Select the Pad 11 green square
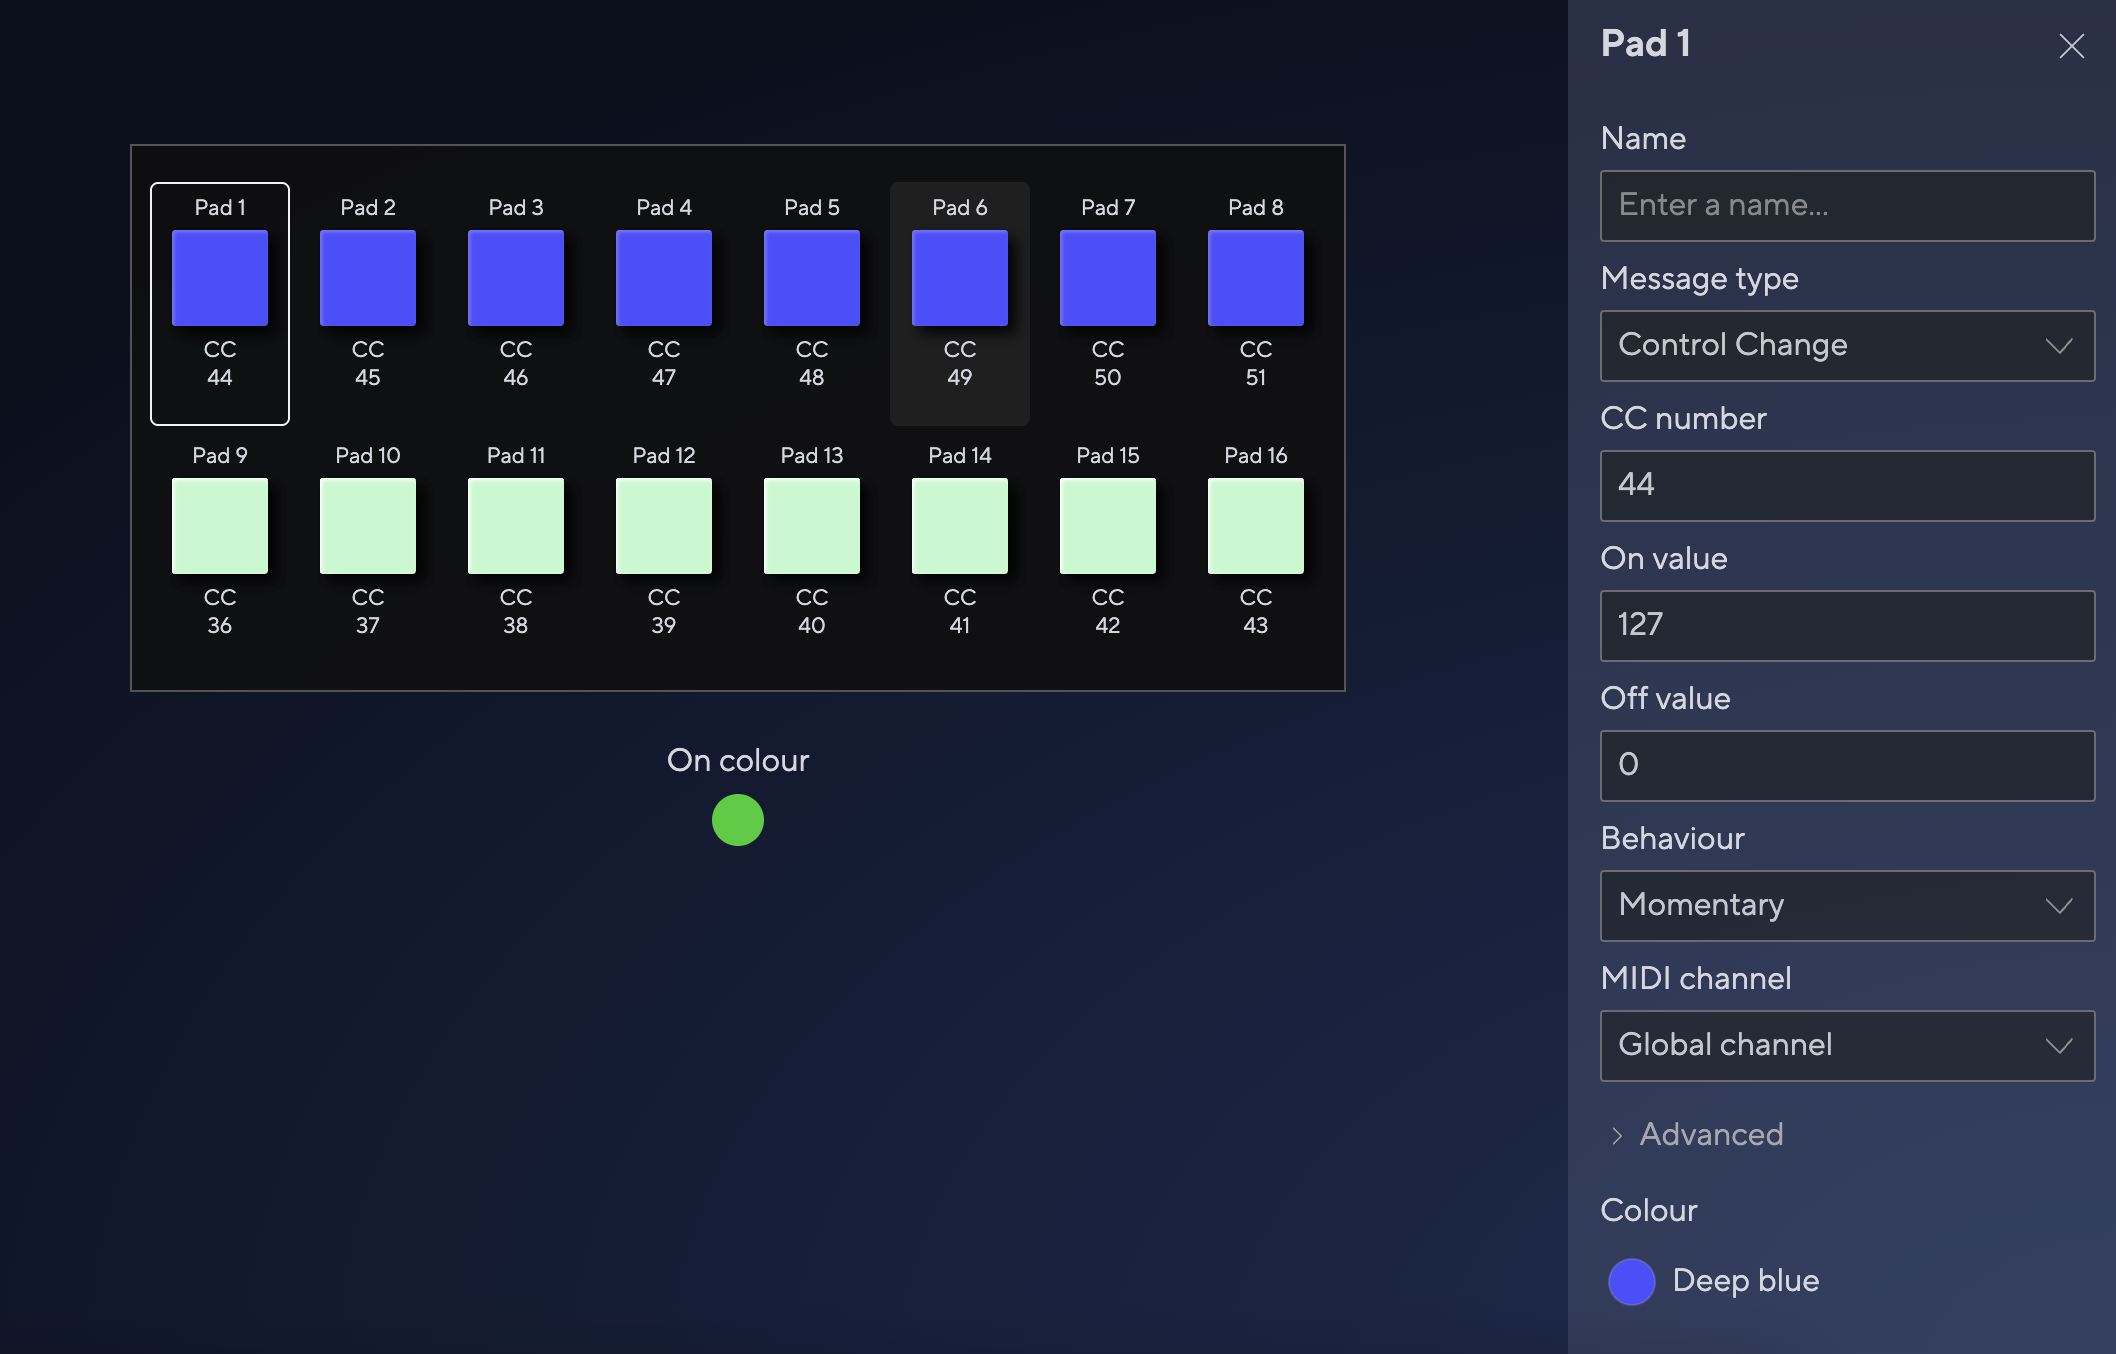This screenshot has height=1354, width=2116. pos(516,526)
